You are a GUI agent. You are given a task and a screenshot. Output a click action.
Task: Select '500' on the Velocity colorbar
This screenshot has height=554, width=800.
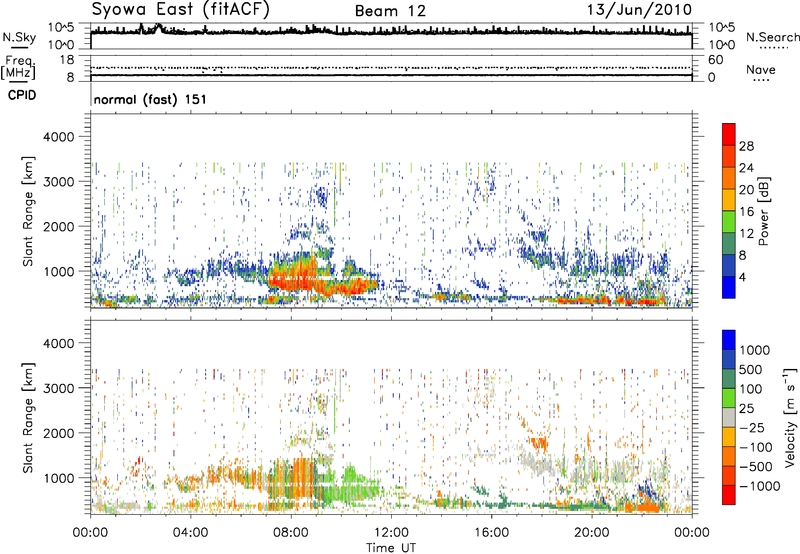751,369
